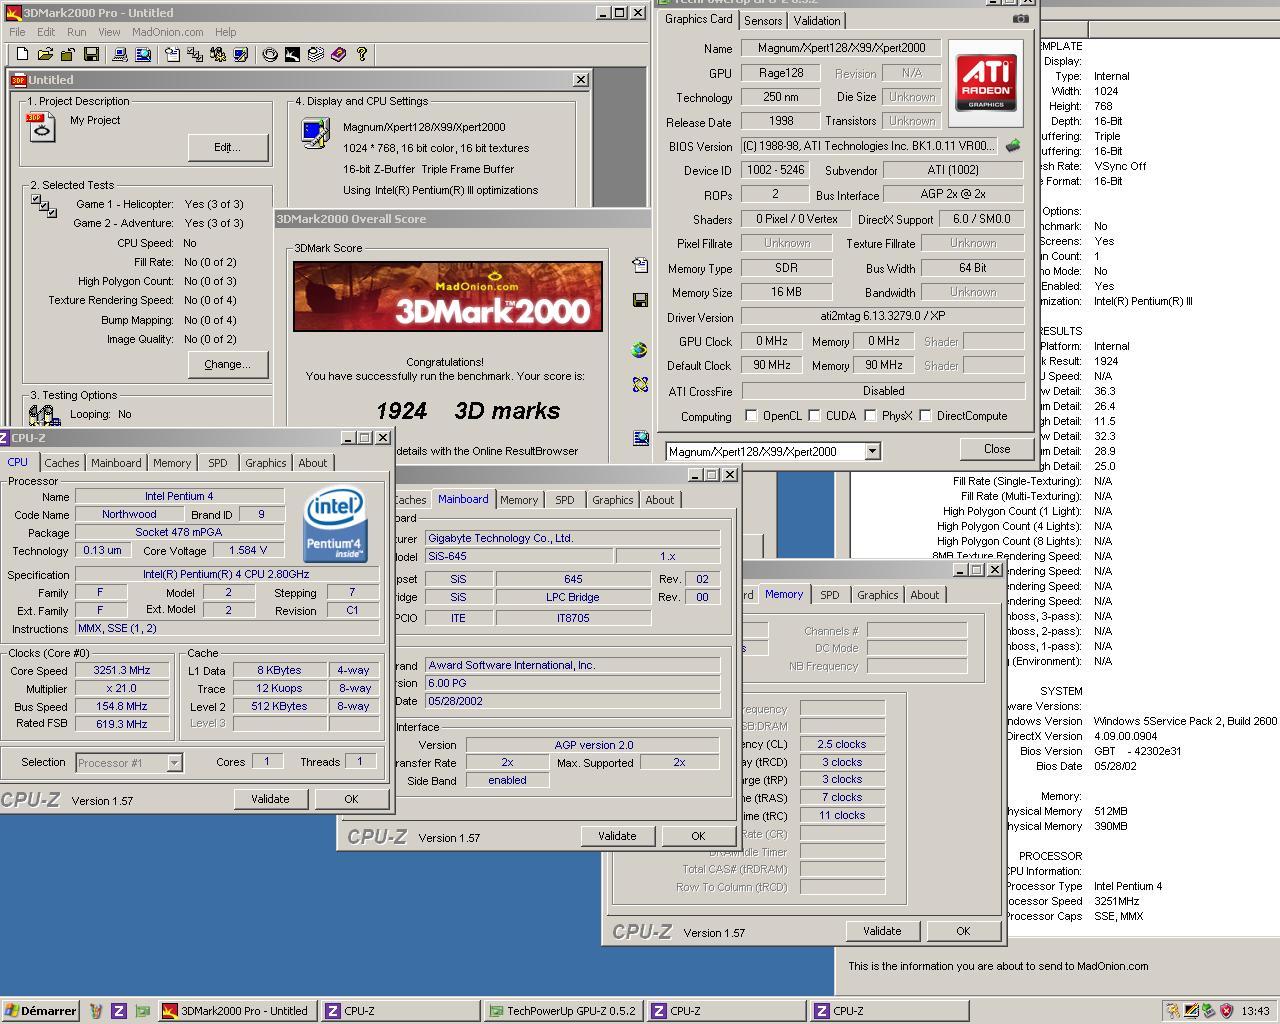Screen dimensions: 1280x1024
Task: Click Validate in the CPU-Z CPU window
Action: pos(270,799)
